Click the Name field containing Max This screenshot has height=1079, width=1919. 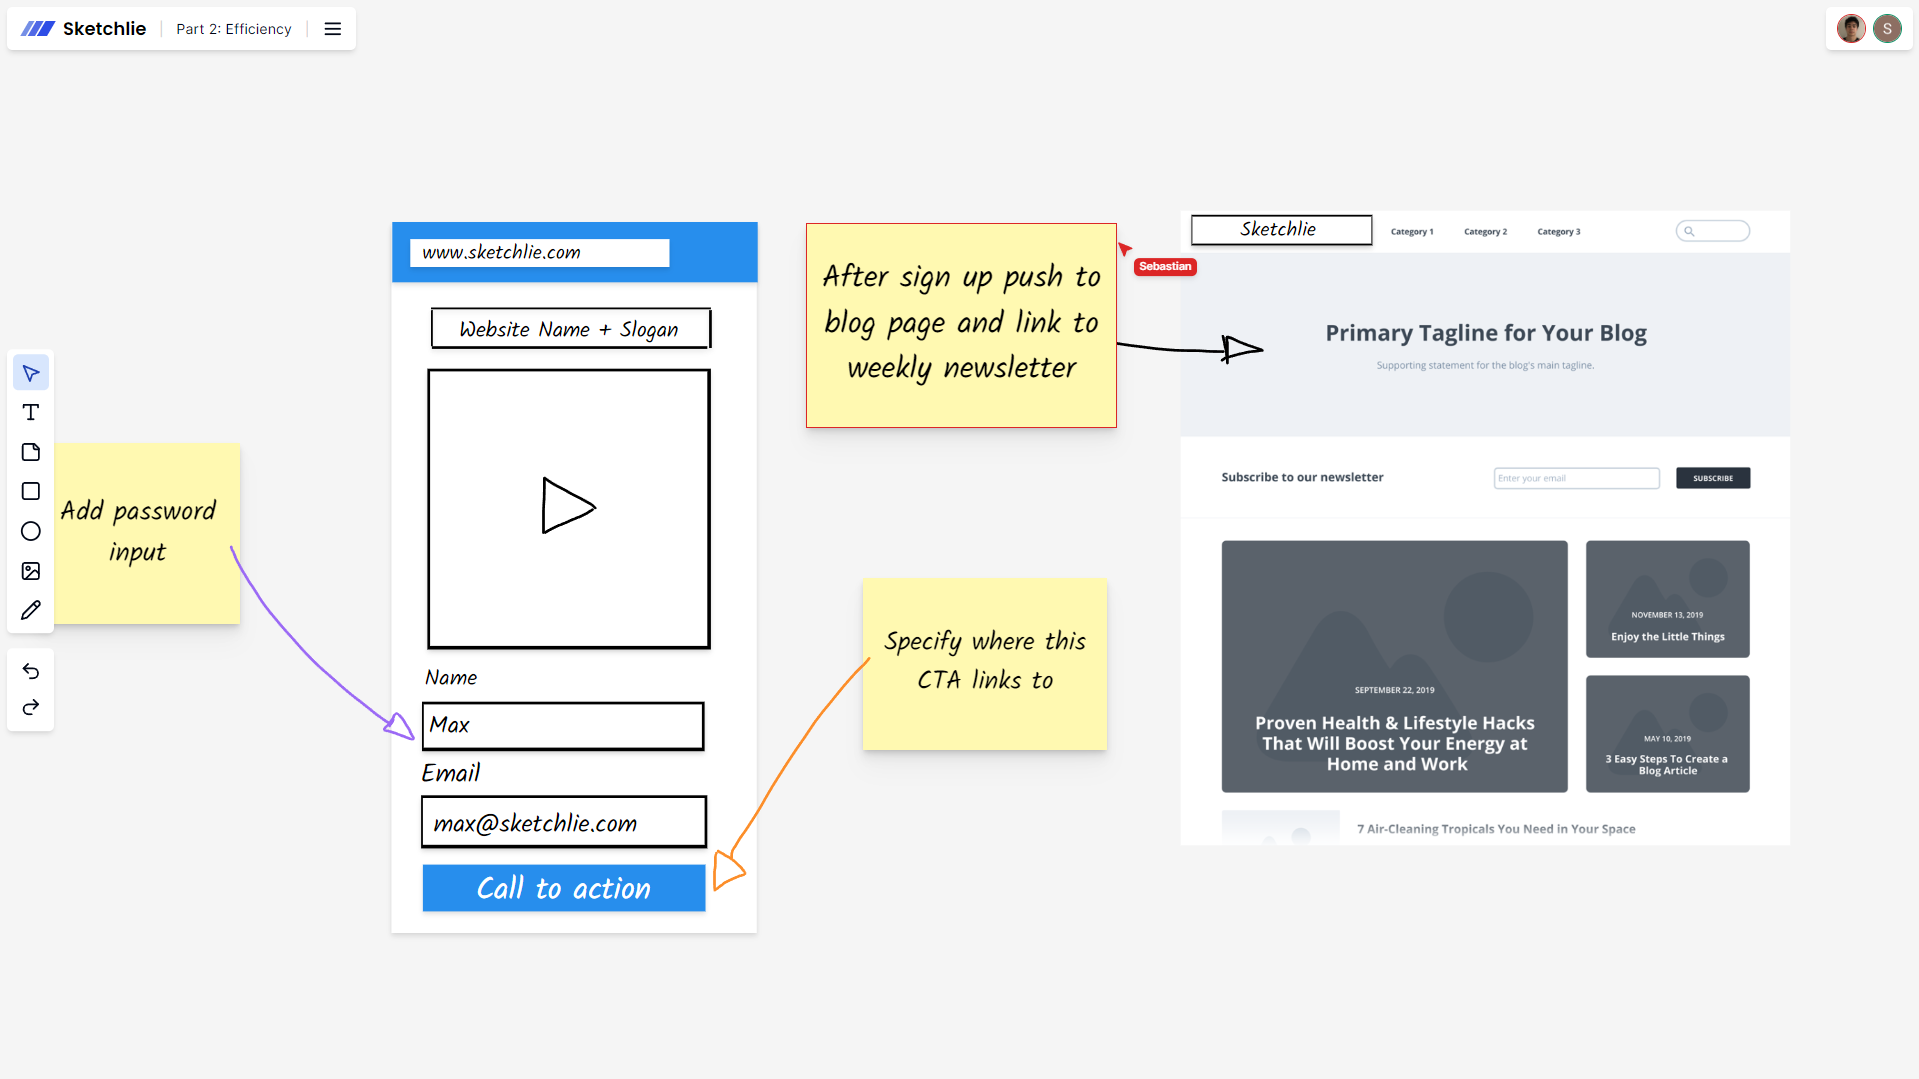tap(563, 726)
